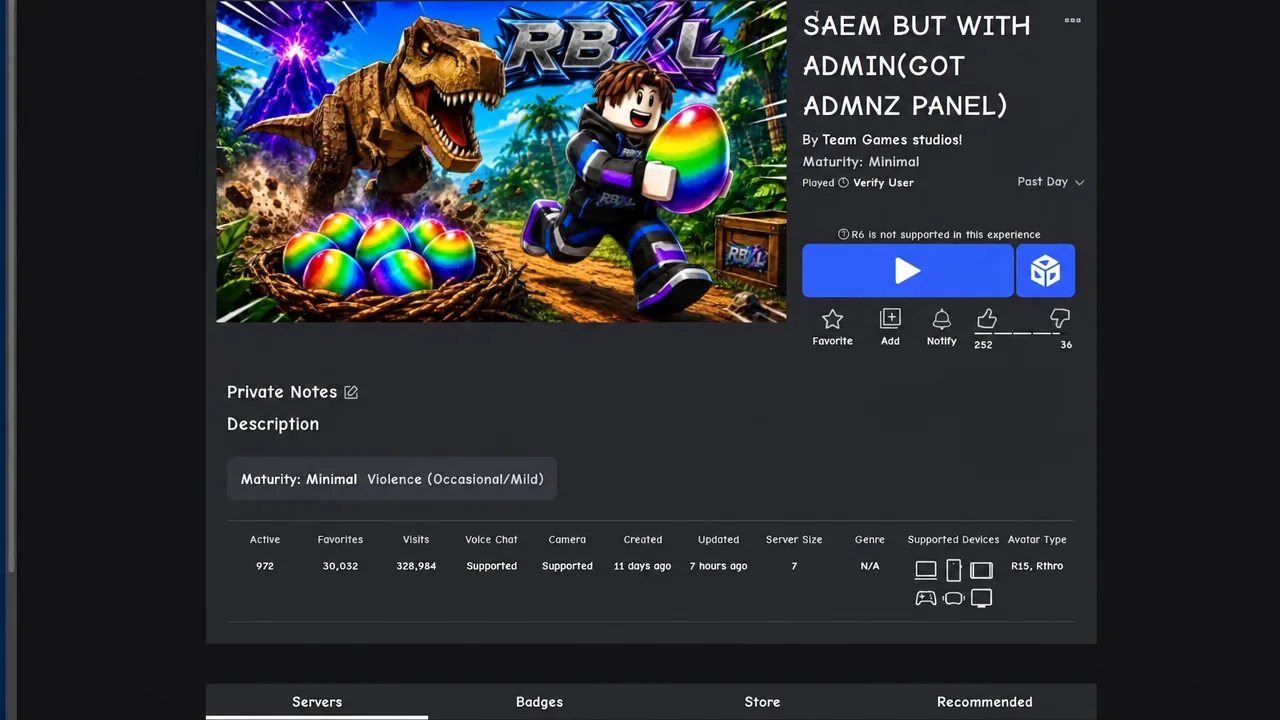This screenshot has width=1280, height=720.
Task: Switch to the Badges tab
Action: 539,702
